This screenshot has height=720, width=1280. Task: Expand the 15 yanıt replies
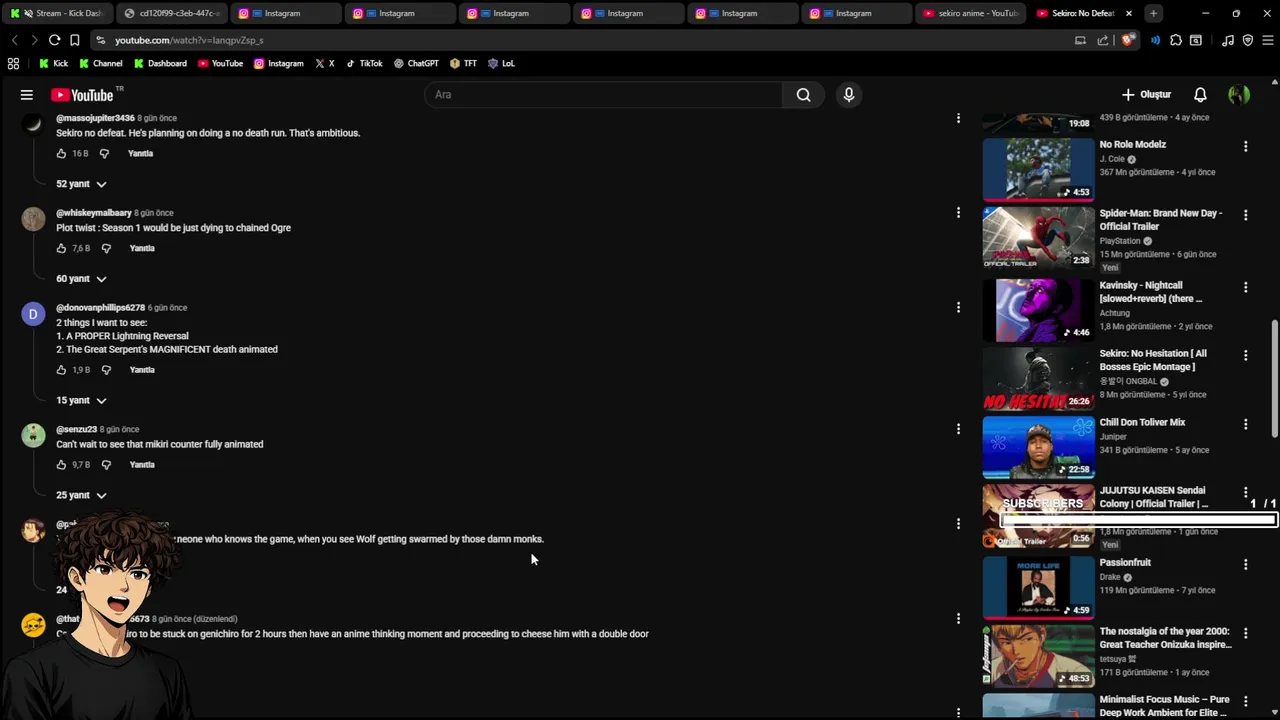(x=81, y=400)
